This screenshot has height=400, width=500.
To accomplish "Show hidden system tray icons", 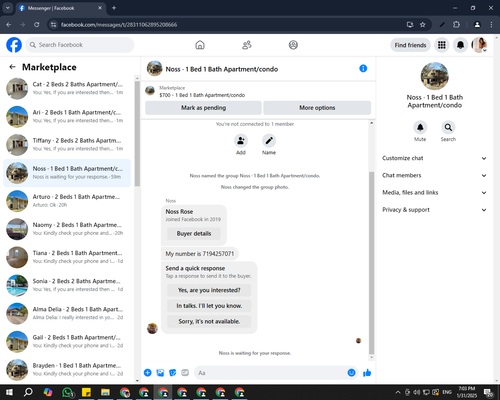I will [x=398, y=392].
